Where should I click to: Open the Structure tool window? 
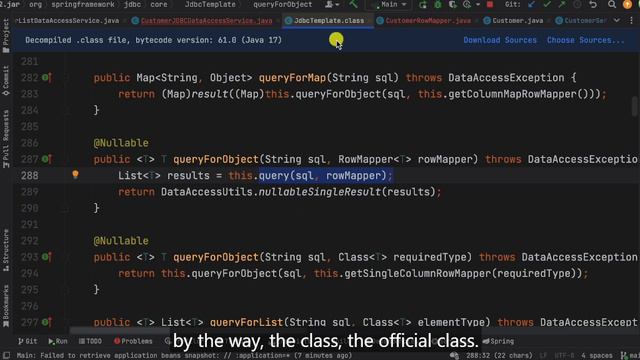pos(6,250)
